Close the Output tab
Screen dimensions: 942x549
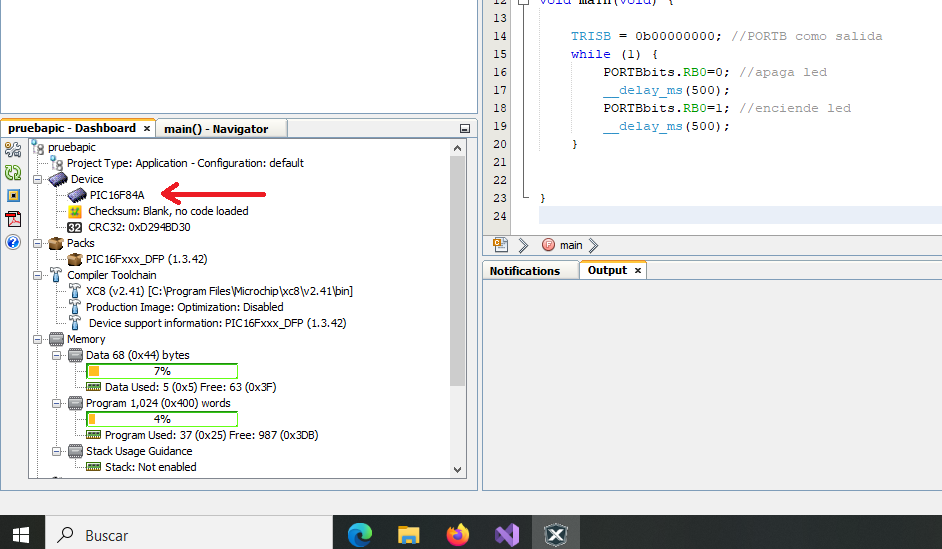tap(638, 271)
